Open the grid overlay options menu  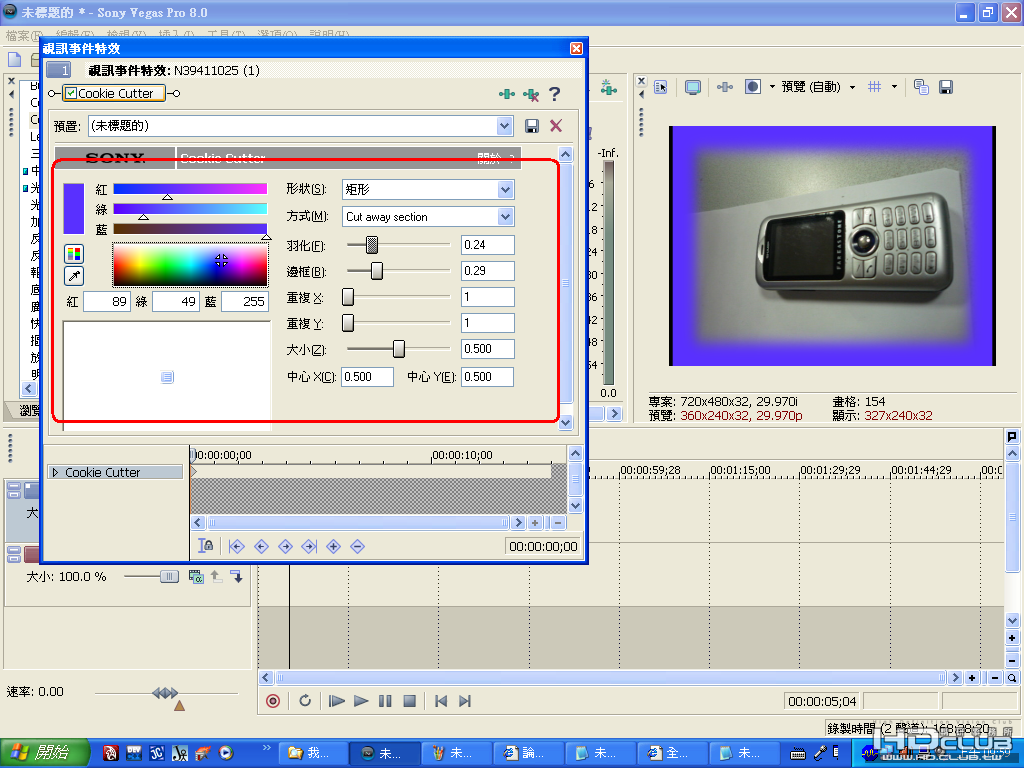tap(894, 87)
